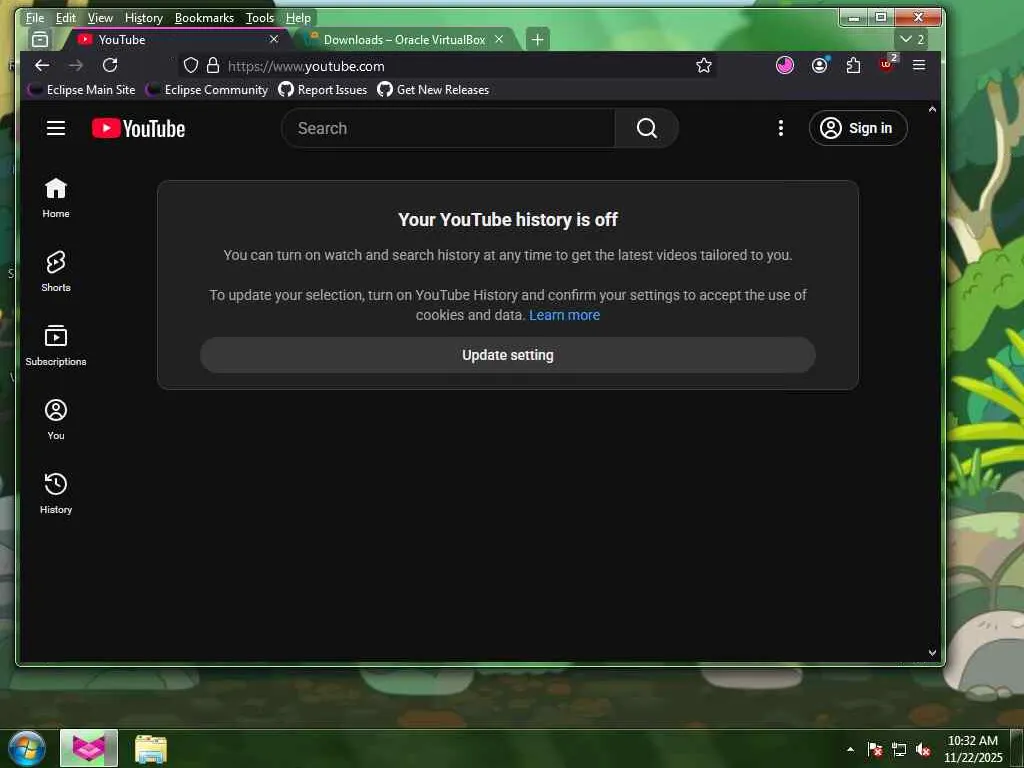Click the Sign in button

click(857, 128)
